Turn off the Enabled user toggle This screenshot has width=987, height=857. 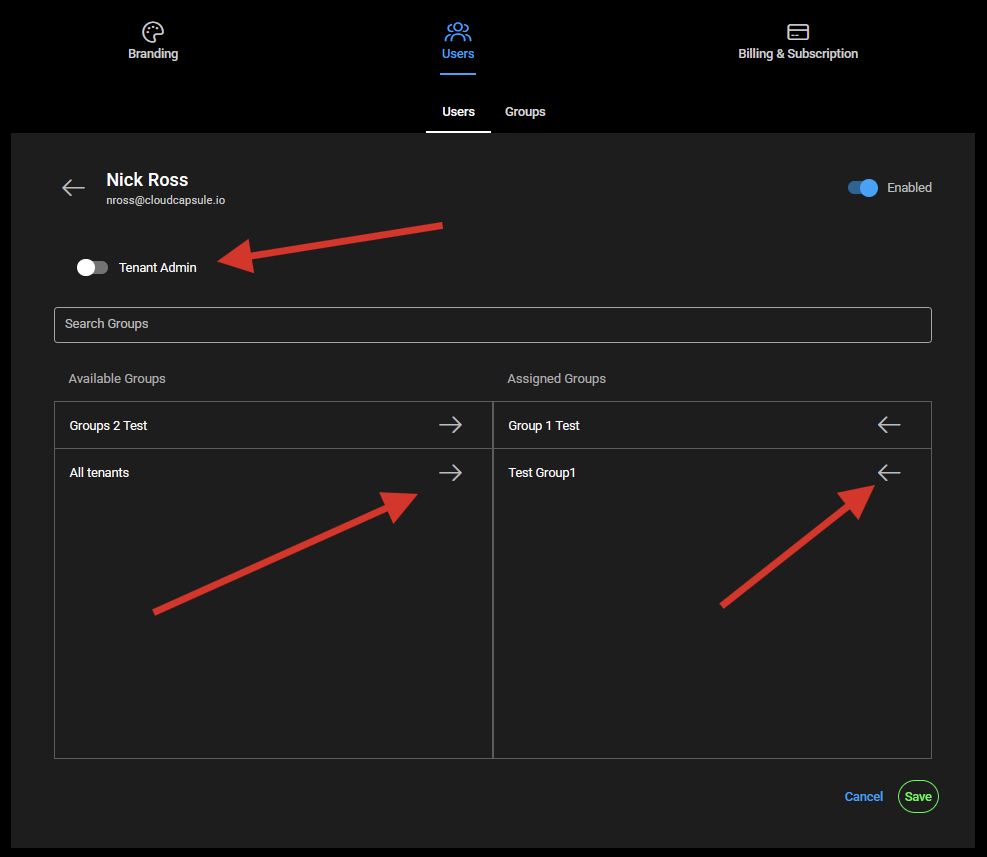[862, 188]
